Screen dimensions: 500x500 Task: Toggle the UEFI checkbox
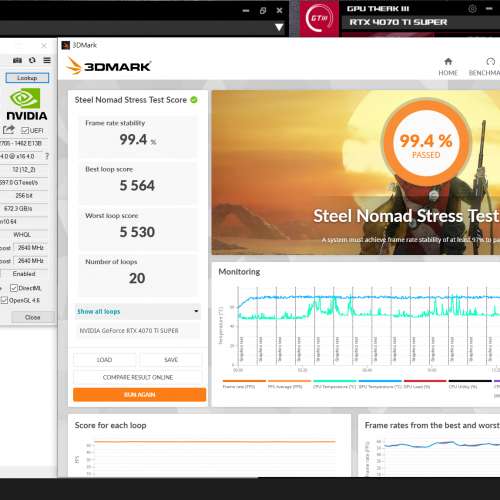25,130
